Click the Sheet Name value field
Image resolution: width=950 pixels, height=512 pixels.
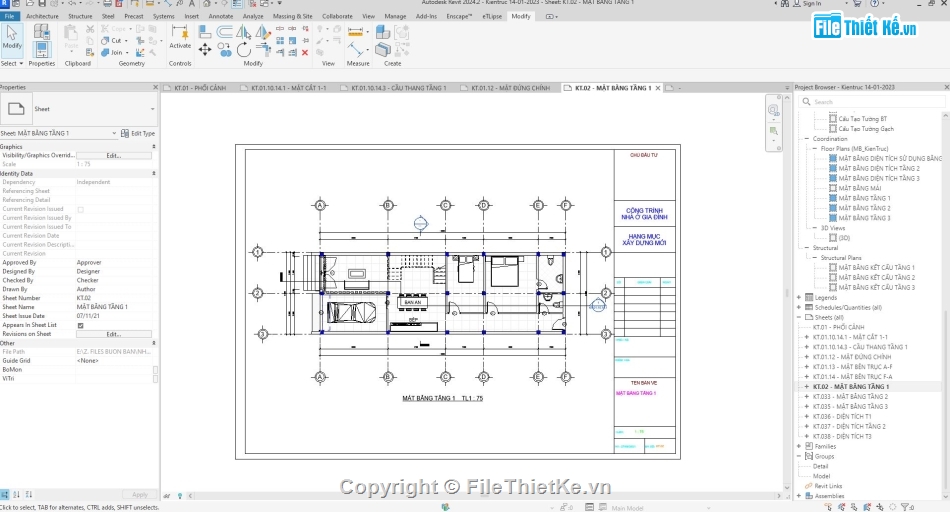click(x=114, y=307)
